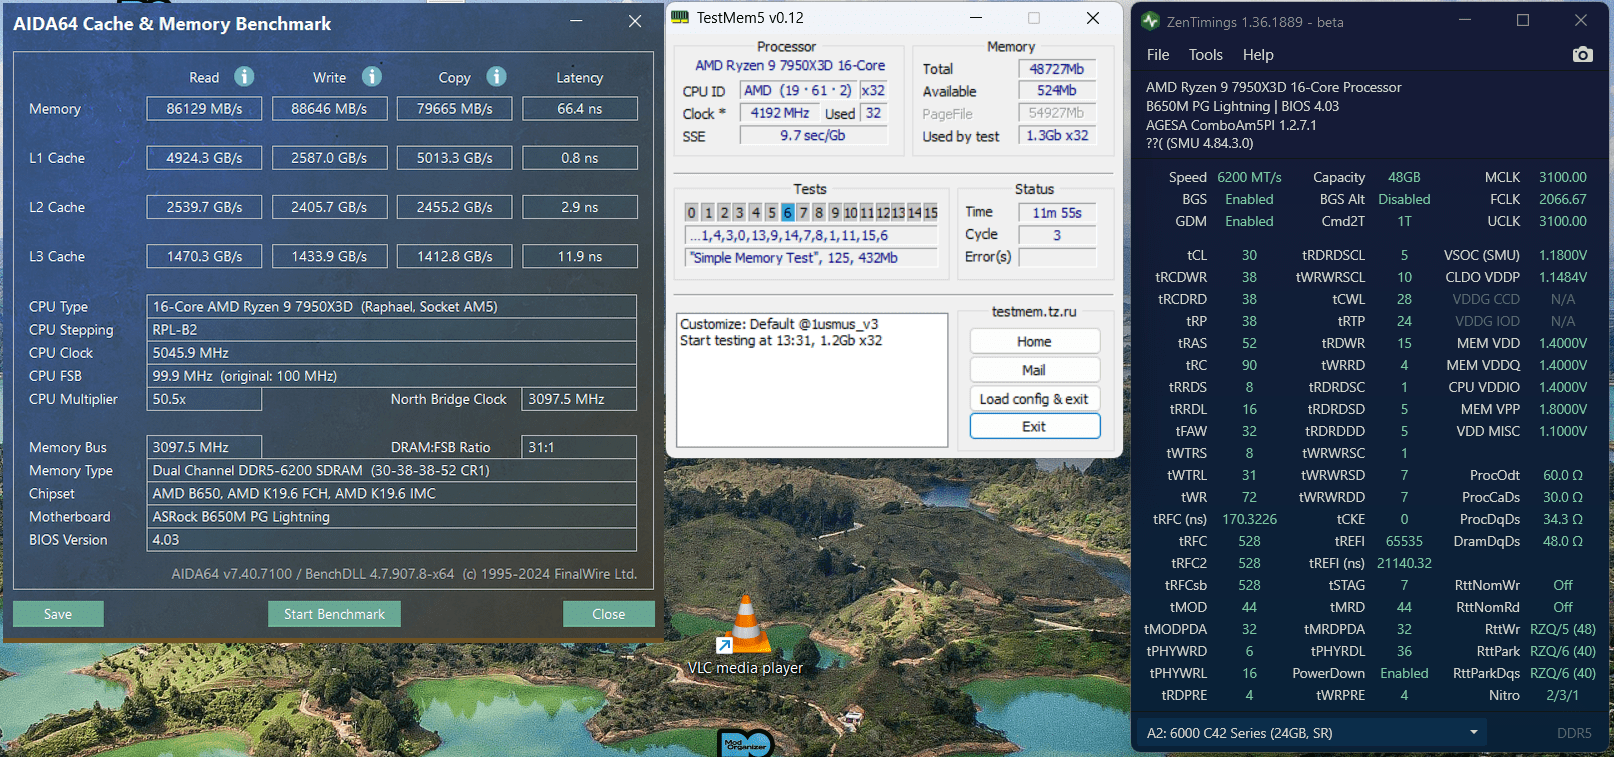
Task: Click the TestMem5 log text area
Action: click(812, 380)
